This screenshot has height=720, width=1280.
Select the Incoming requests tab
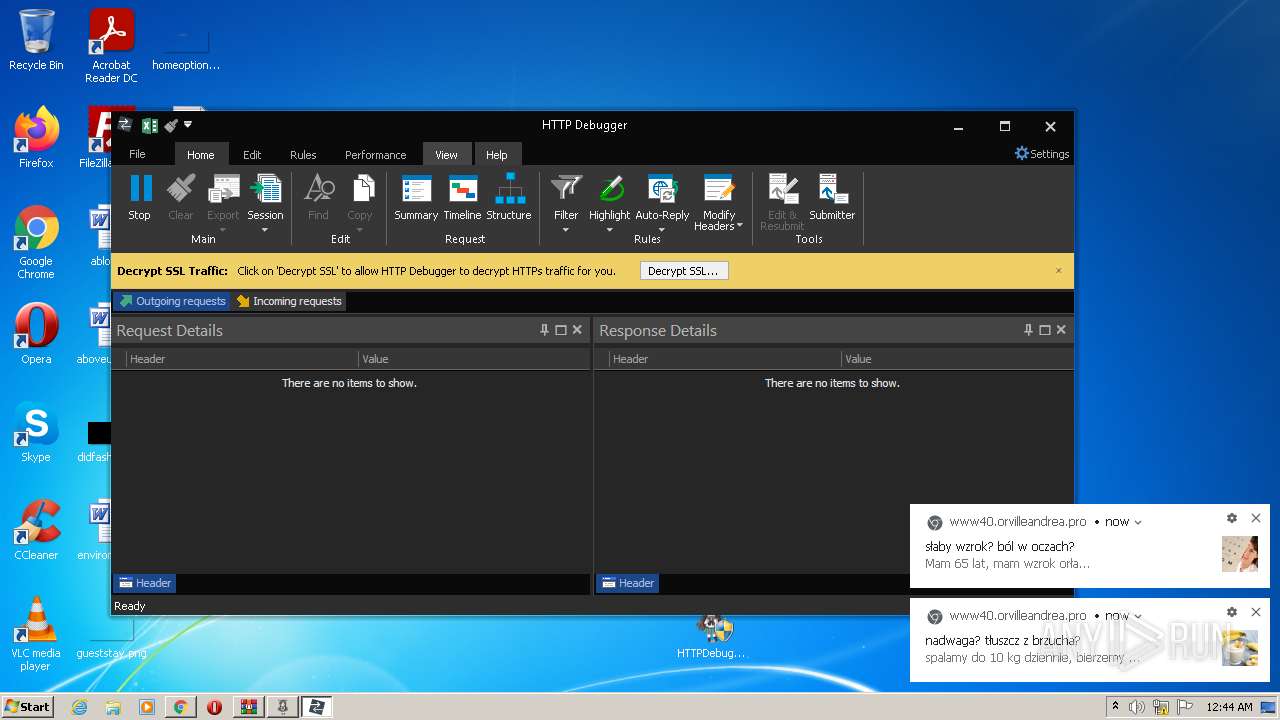(289, 301)
